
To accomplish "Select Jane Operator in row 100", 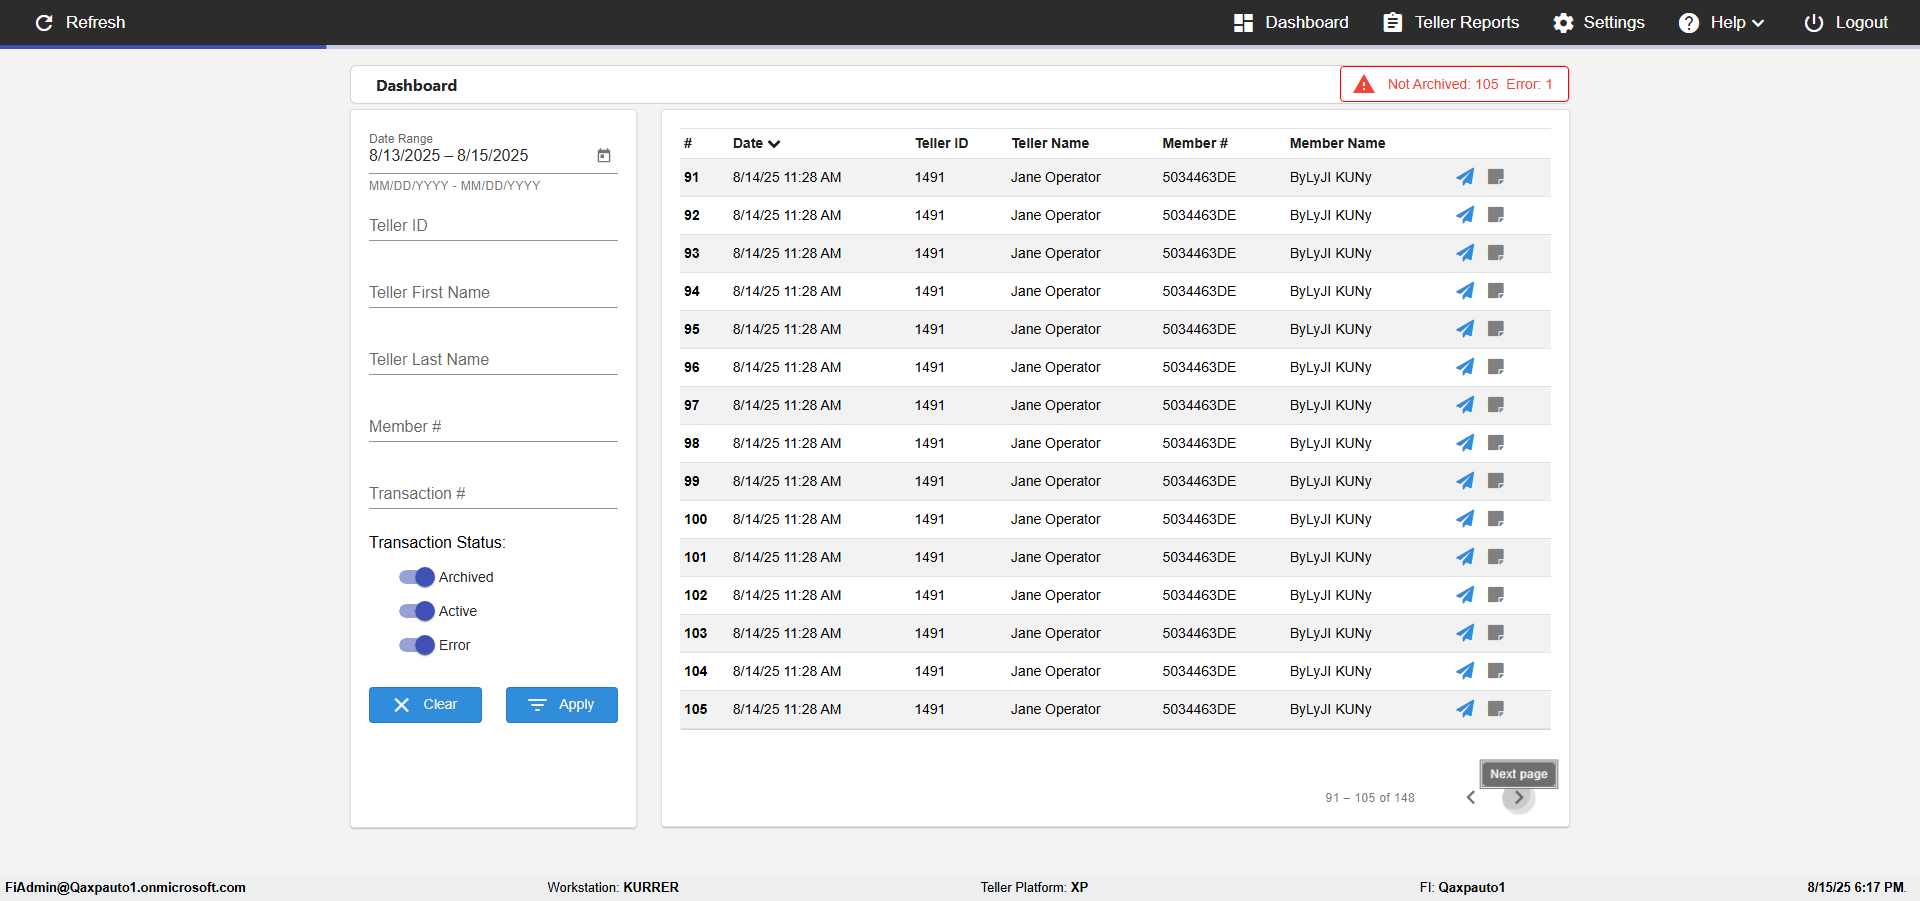I will 1055,520.
